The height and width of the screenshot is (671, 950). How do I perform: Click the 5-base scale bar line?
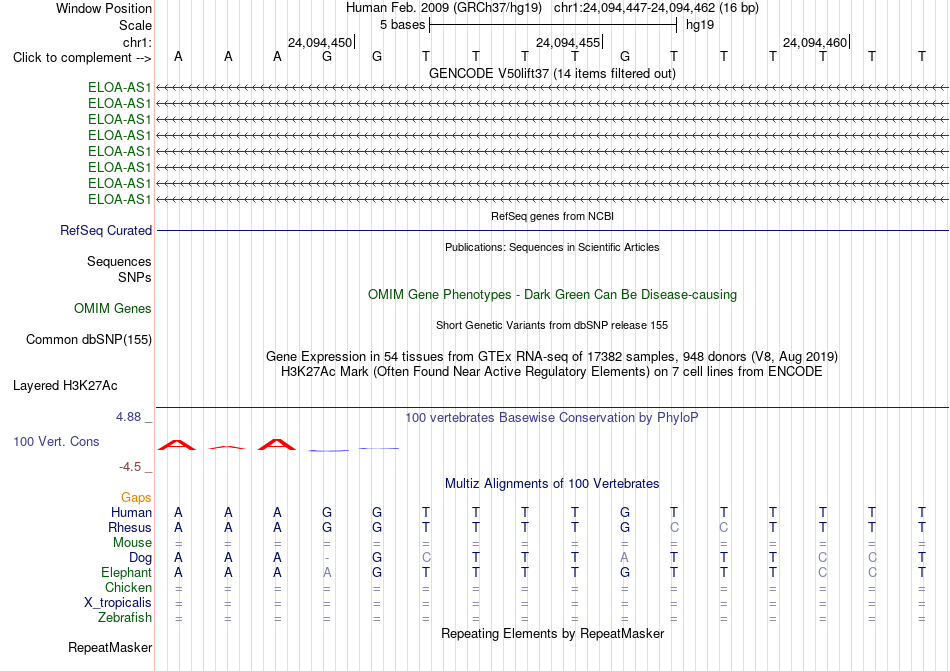click(553, 25)
